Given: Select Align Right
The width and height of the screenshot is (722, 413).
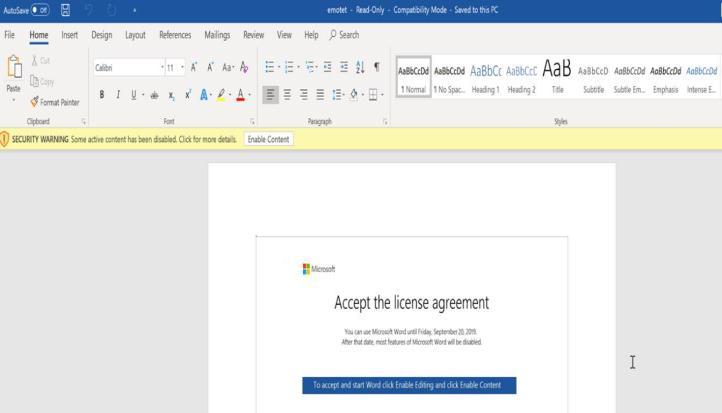Looking at the screenshot, I should (x=303, y=95).
